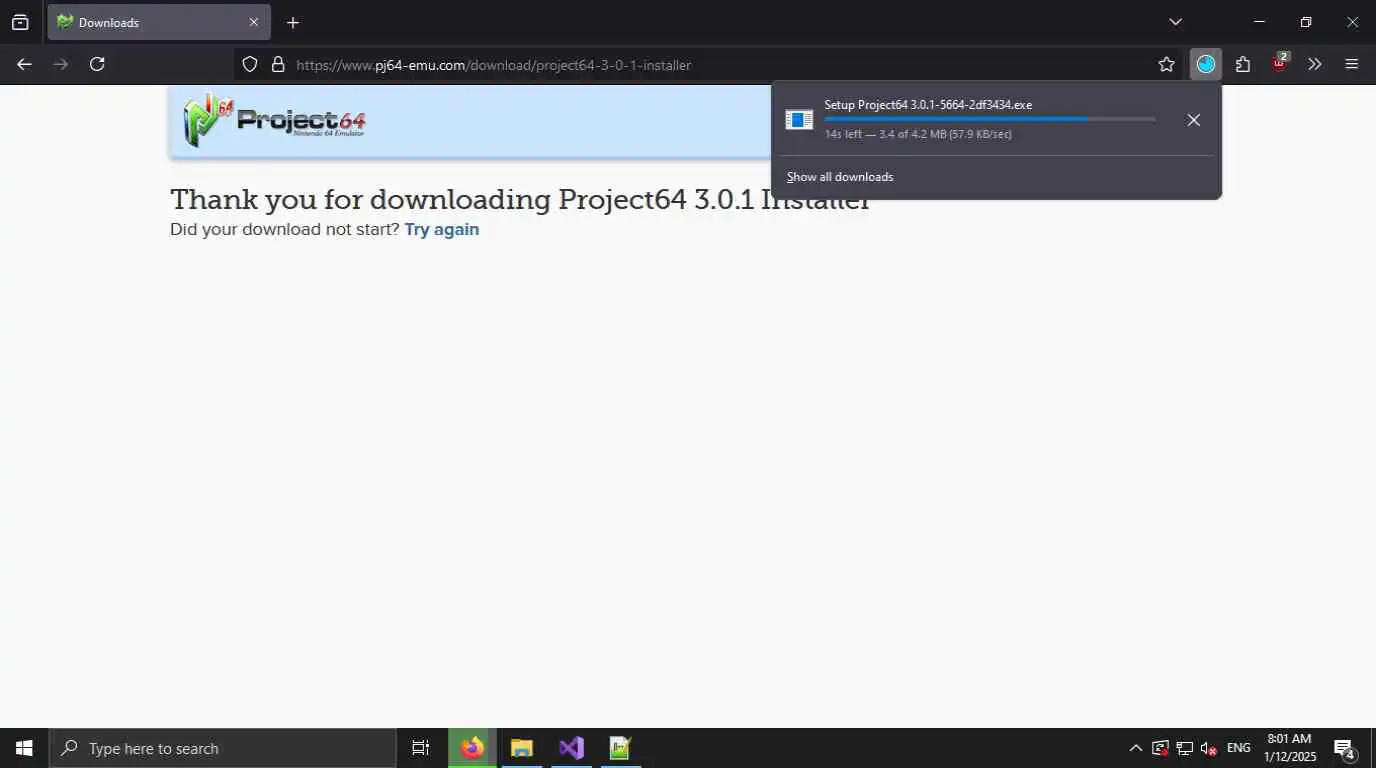This screenshot has height=768, width=1376.
Task: Click the Project64 logo banner
Action: (x=274, y=121)
